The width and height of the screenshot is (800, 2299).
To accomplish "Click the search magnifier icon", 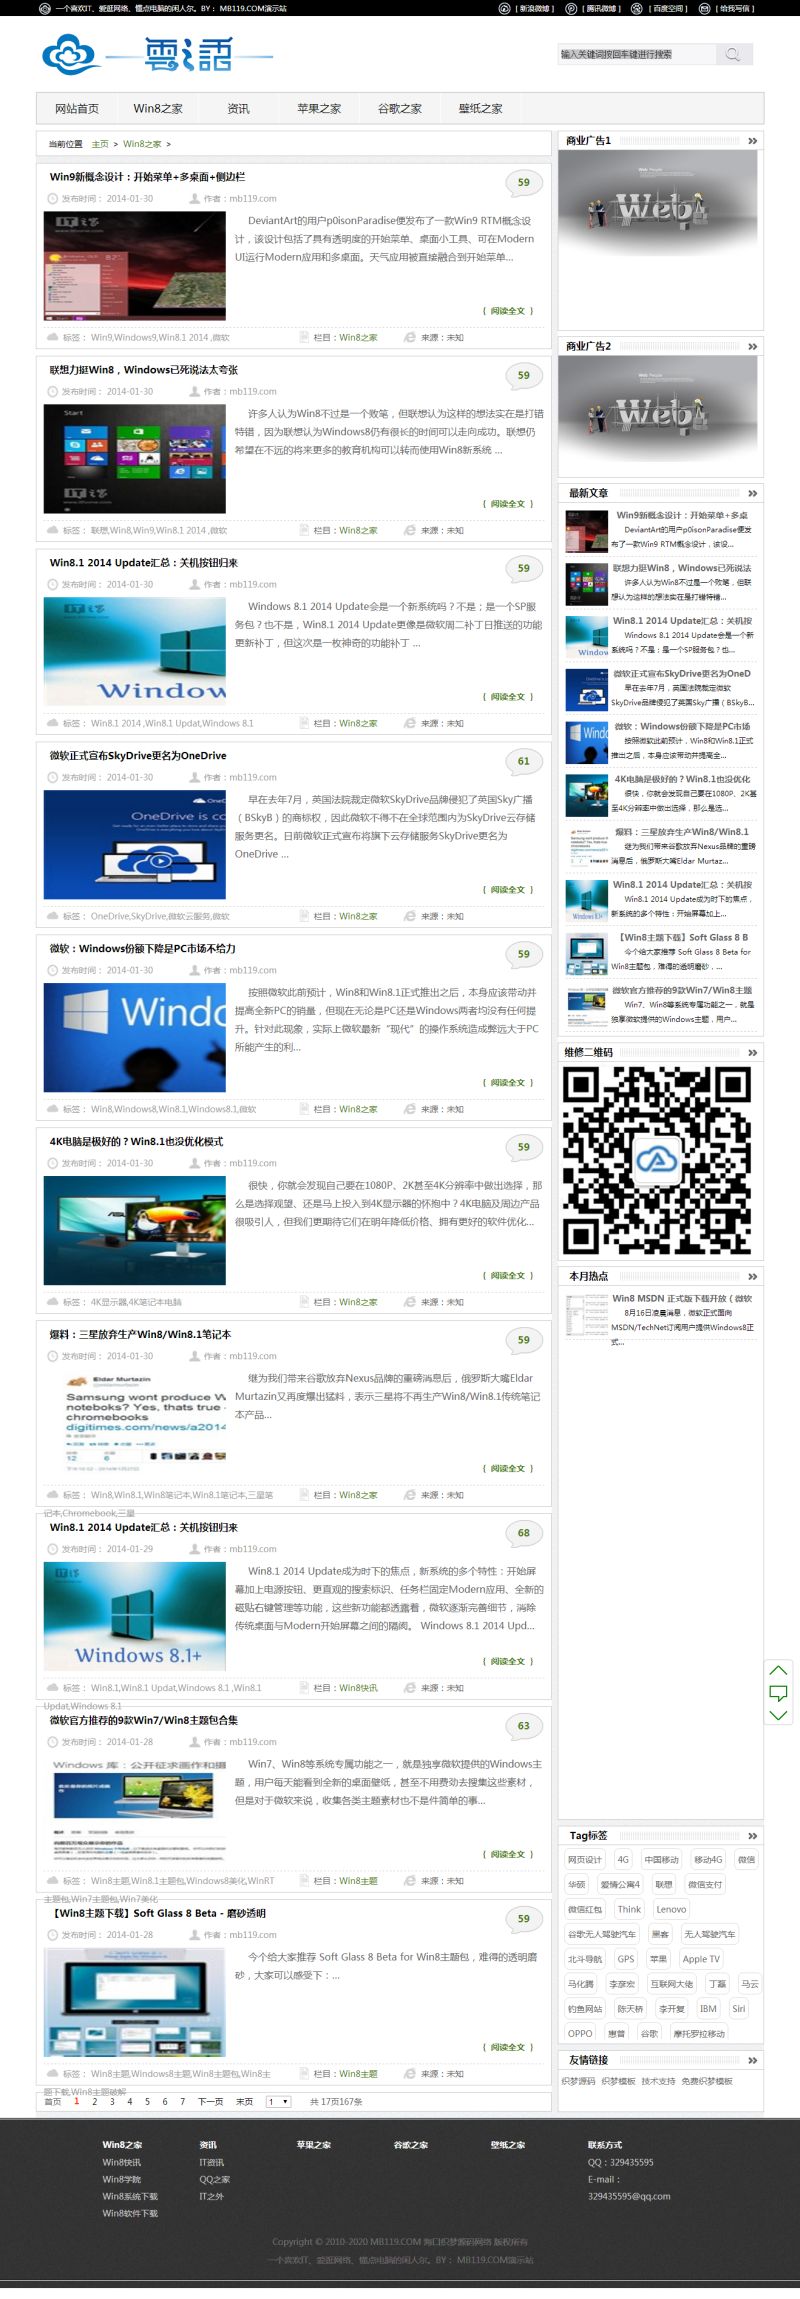I will pos(732,54).
